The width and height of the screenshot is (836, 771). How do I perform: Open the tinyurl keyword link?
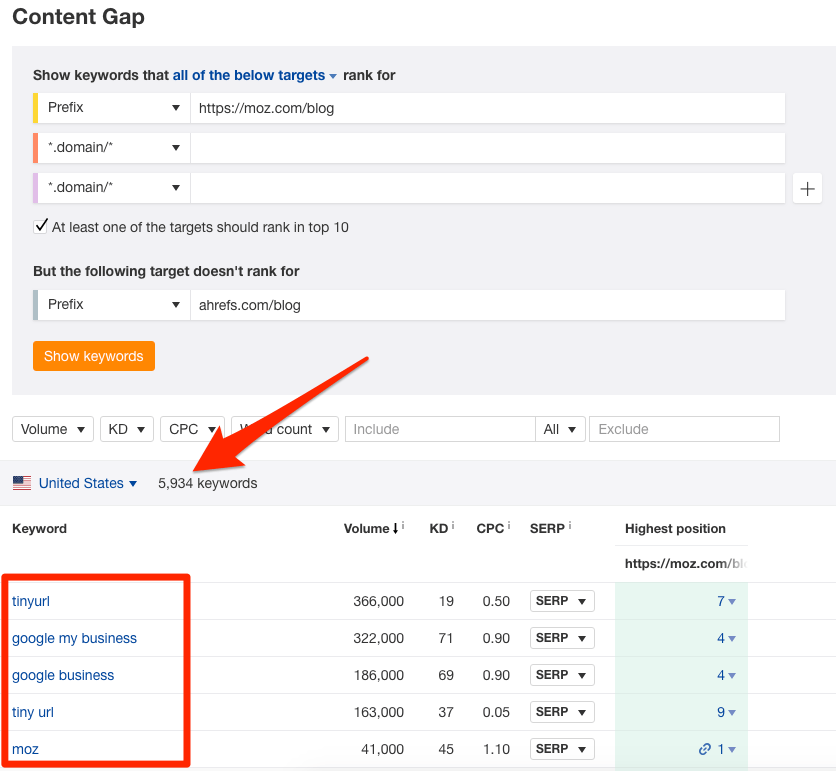point(31,601)
